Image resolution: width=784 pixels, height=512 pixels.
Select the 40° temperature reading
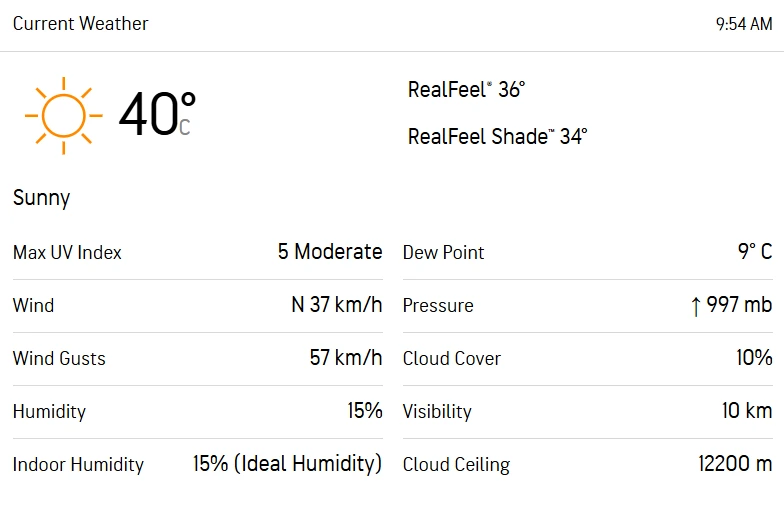pyautogui.click(x=156, y=113)
